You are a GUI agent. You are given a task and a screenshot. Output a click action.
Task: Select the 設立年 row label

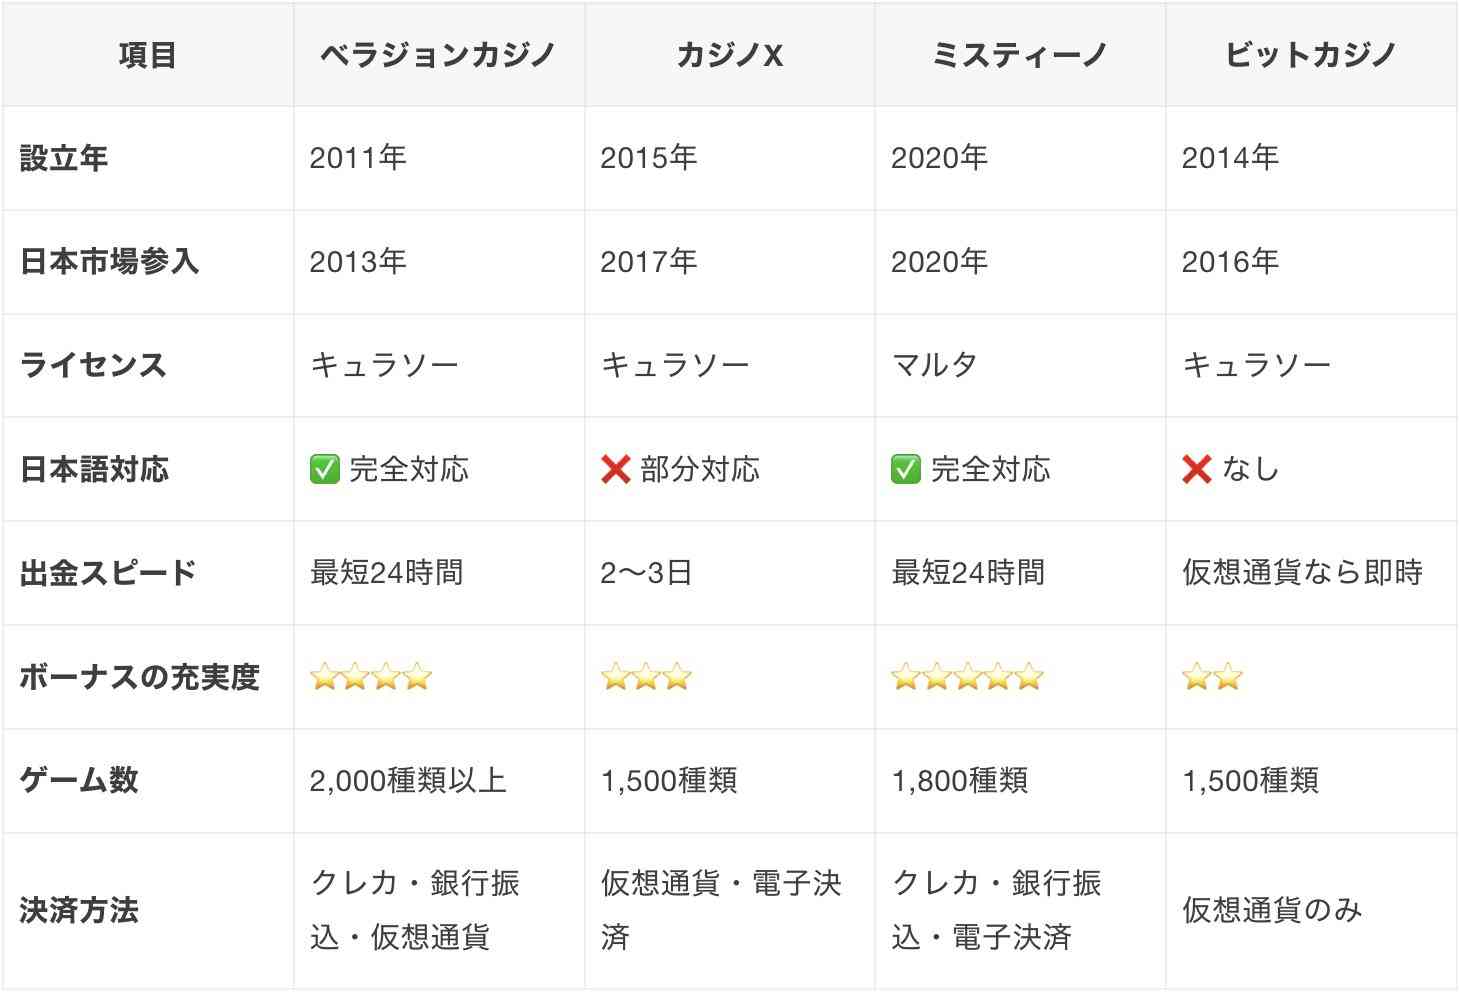[64, 158]
